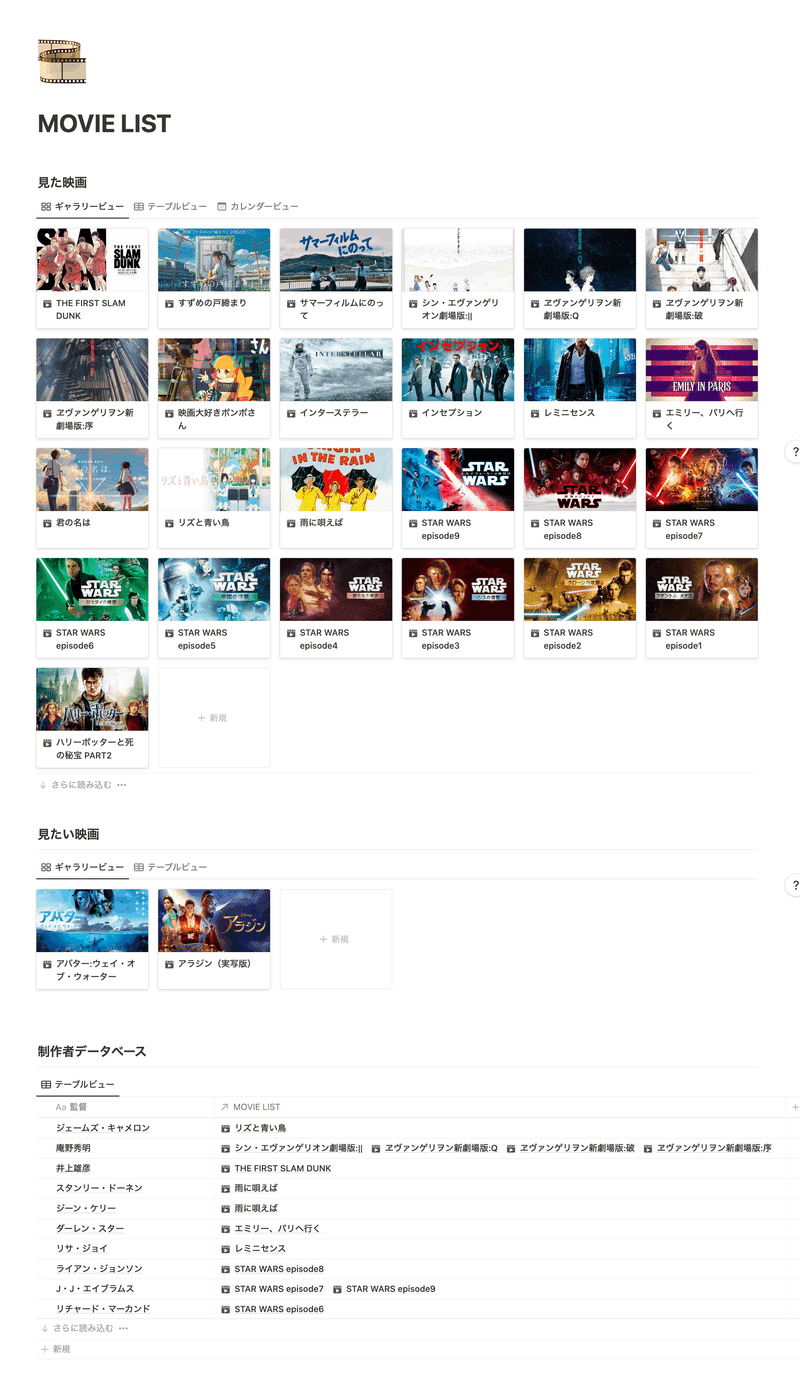Open THE FIRST SLAM DUNK poster thumbnail
This screenshot has width=800, height=1389.
pyautogui.click(x=92, y=259)
